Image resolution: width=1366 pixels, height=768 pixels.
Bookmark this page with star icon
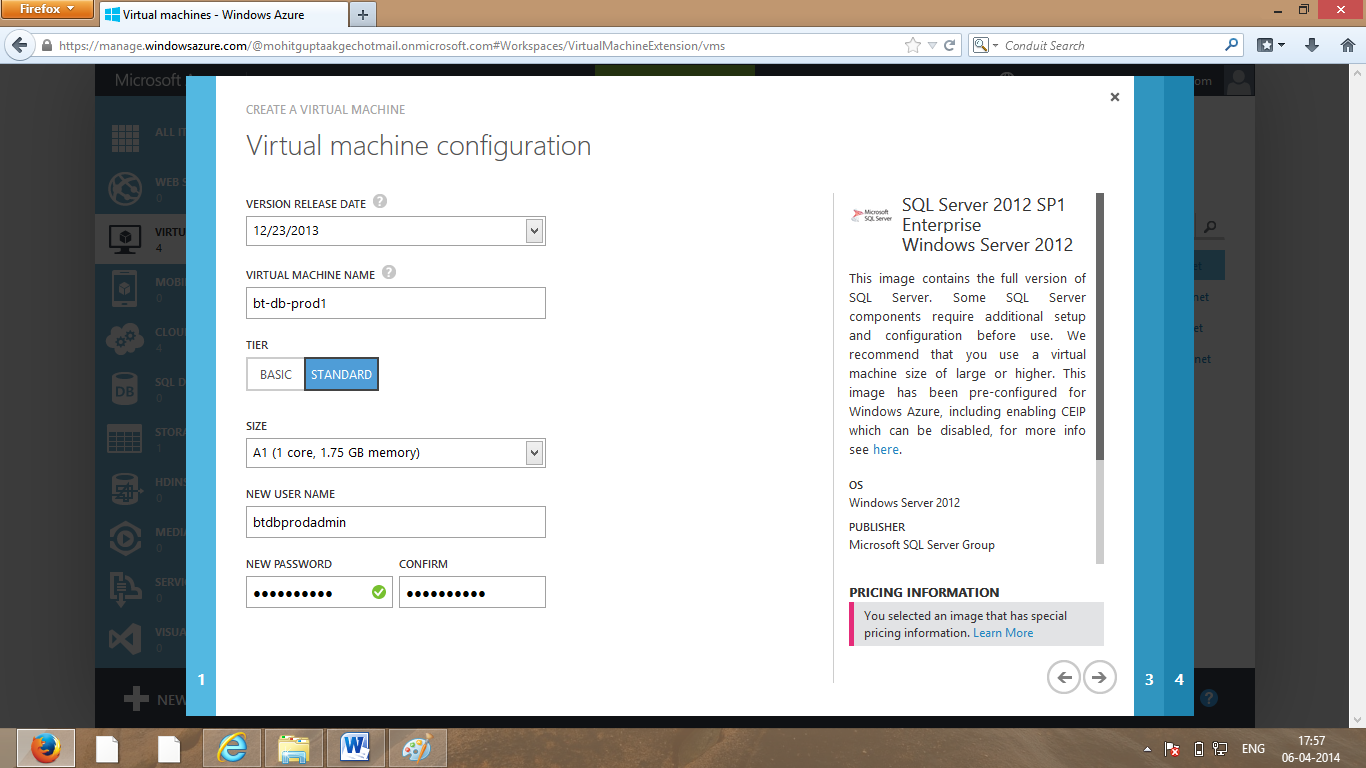tap(912, 45)
